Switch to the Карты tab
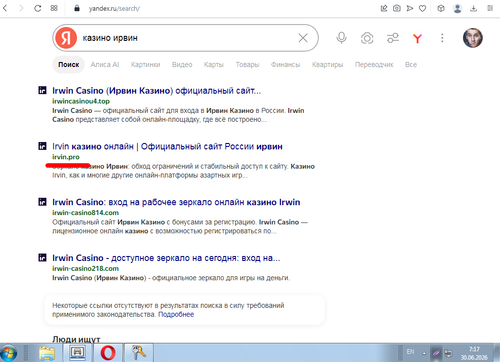 click(214, 65)
